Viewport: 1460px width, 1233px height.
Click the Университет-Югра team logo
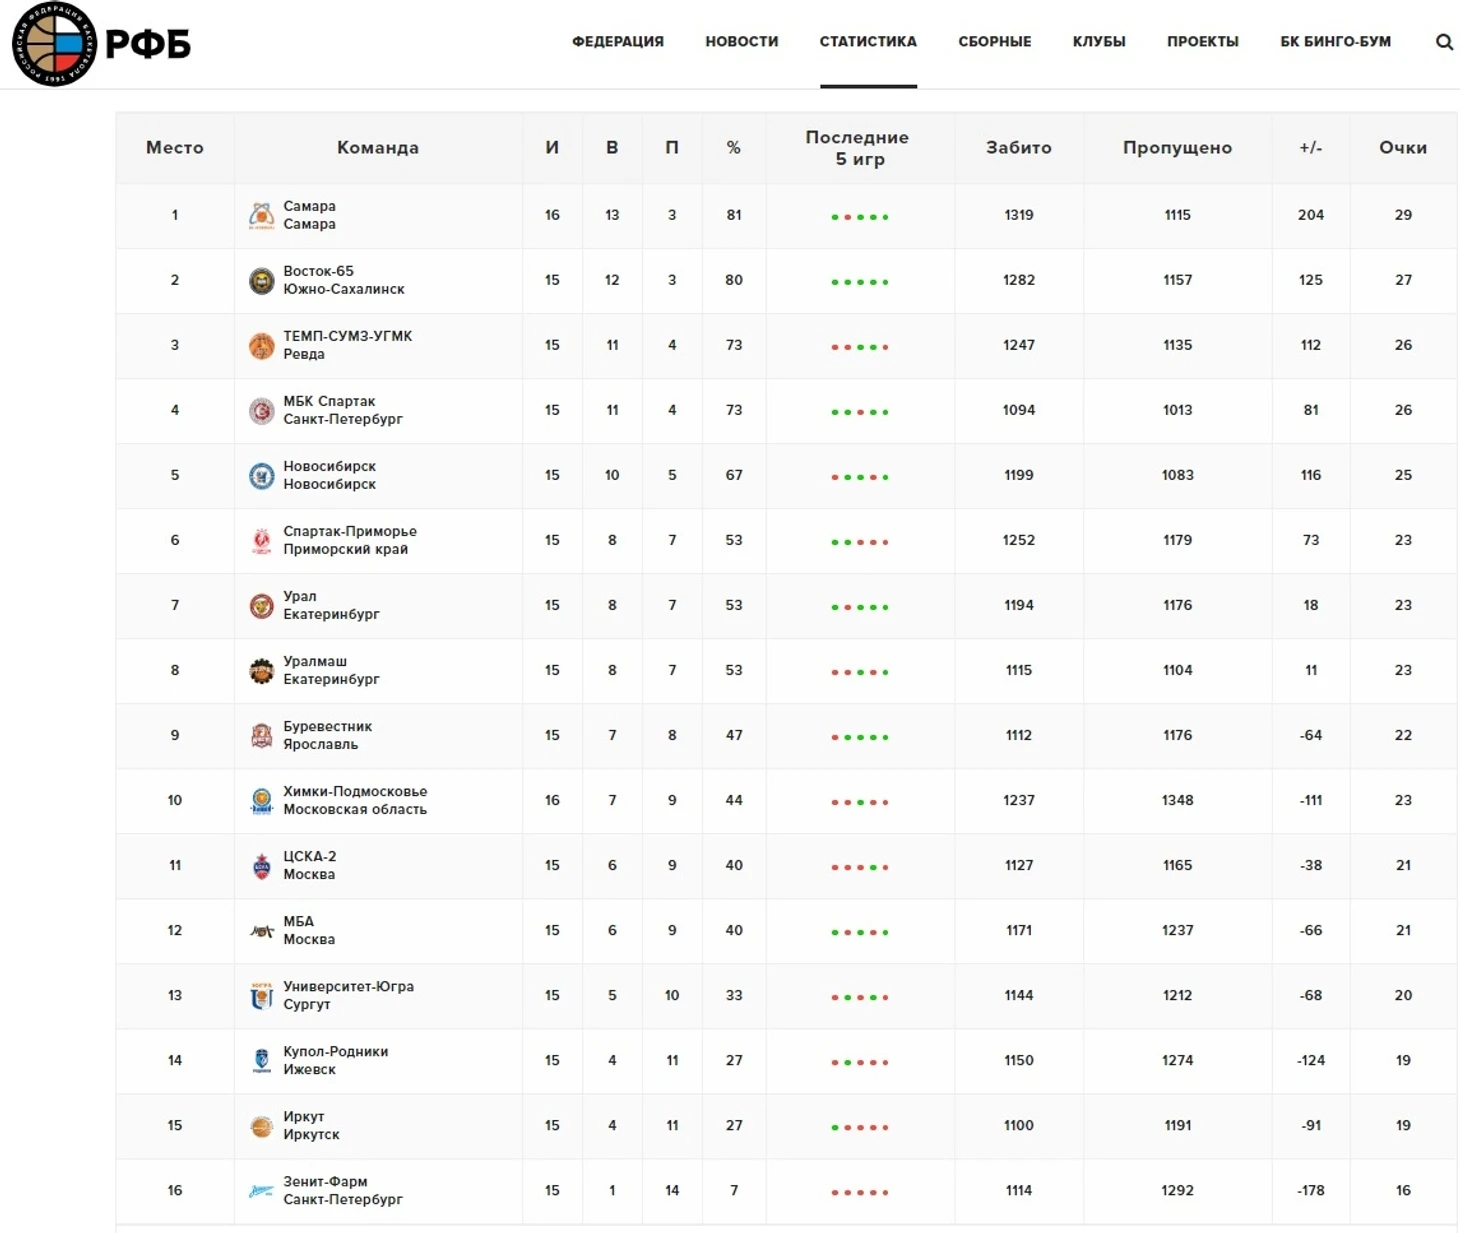pyautogui.click(x=261, y=995)
